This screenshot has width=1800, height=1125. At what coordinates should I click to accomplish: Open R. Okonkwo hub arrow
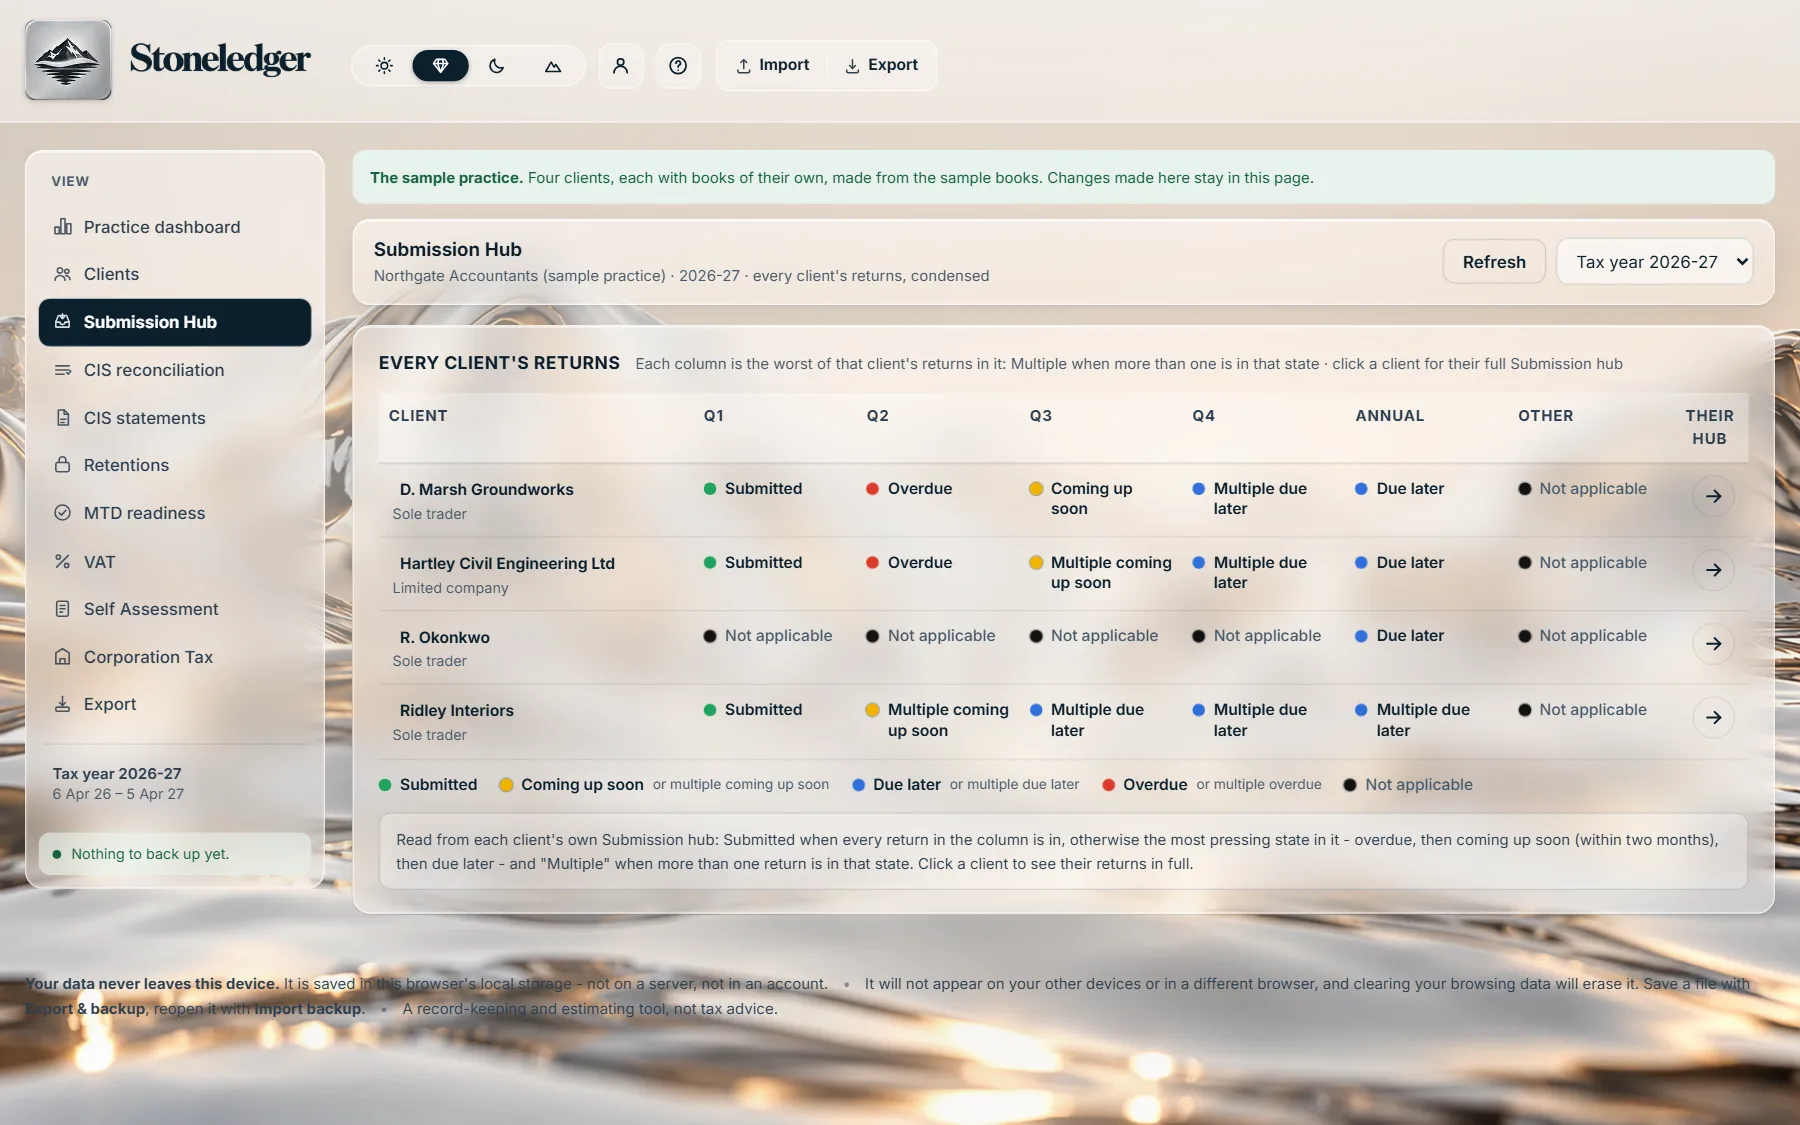pos(1713,644)
